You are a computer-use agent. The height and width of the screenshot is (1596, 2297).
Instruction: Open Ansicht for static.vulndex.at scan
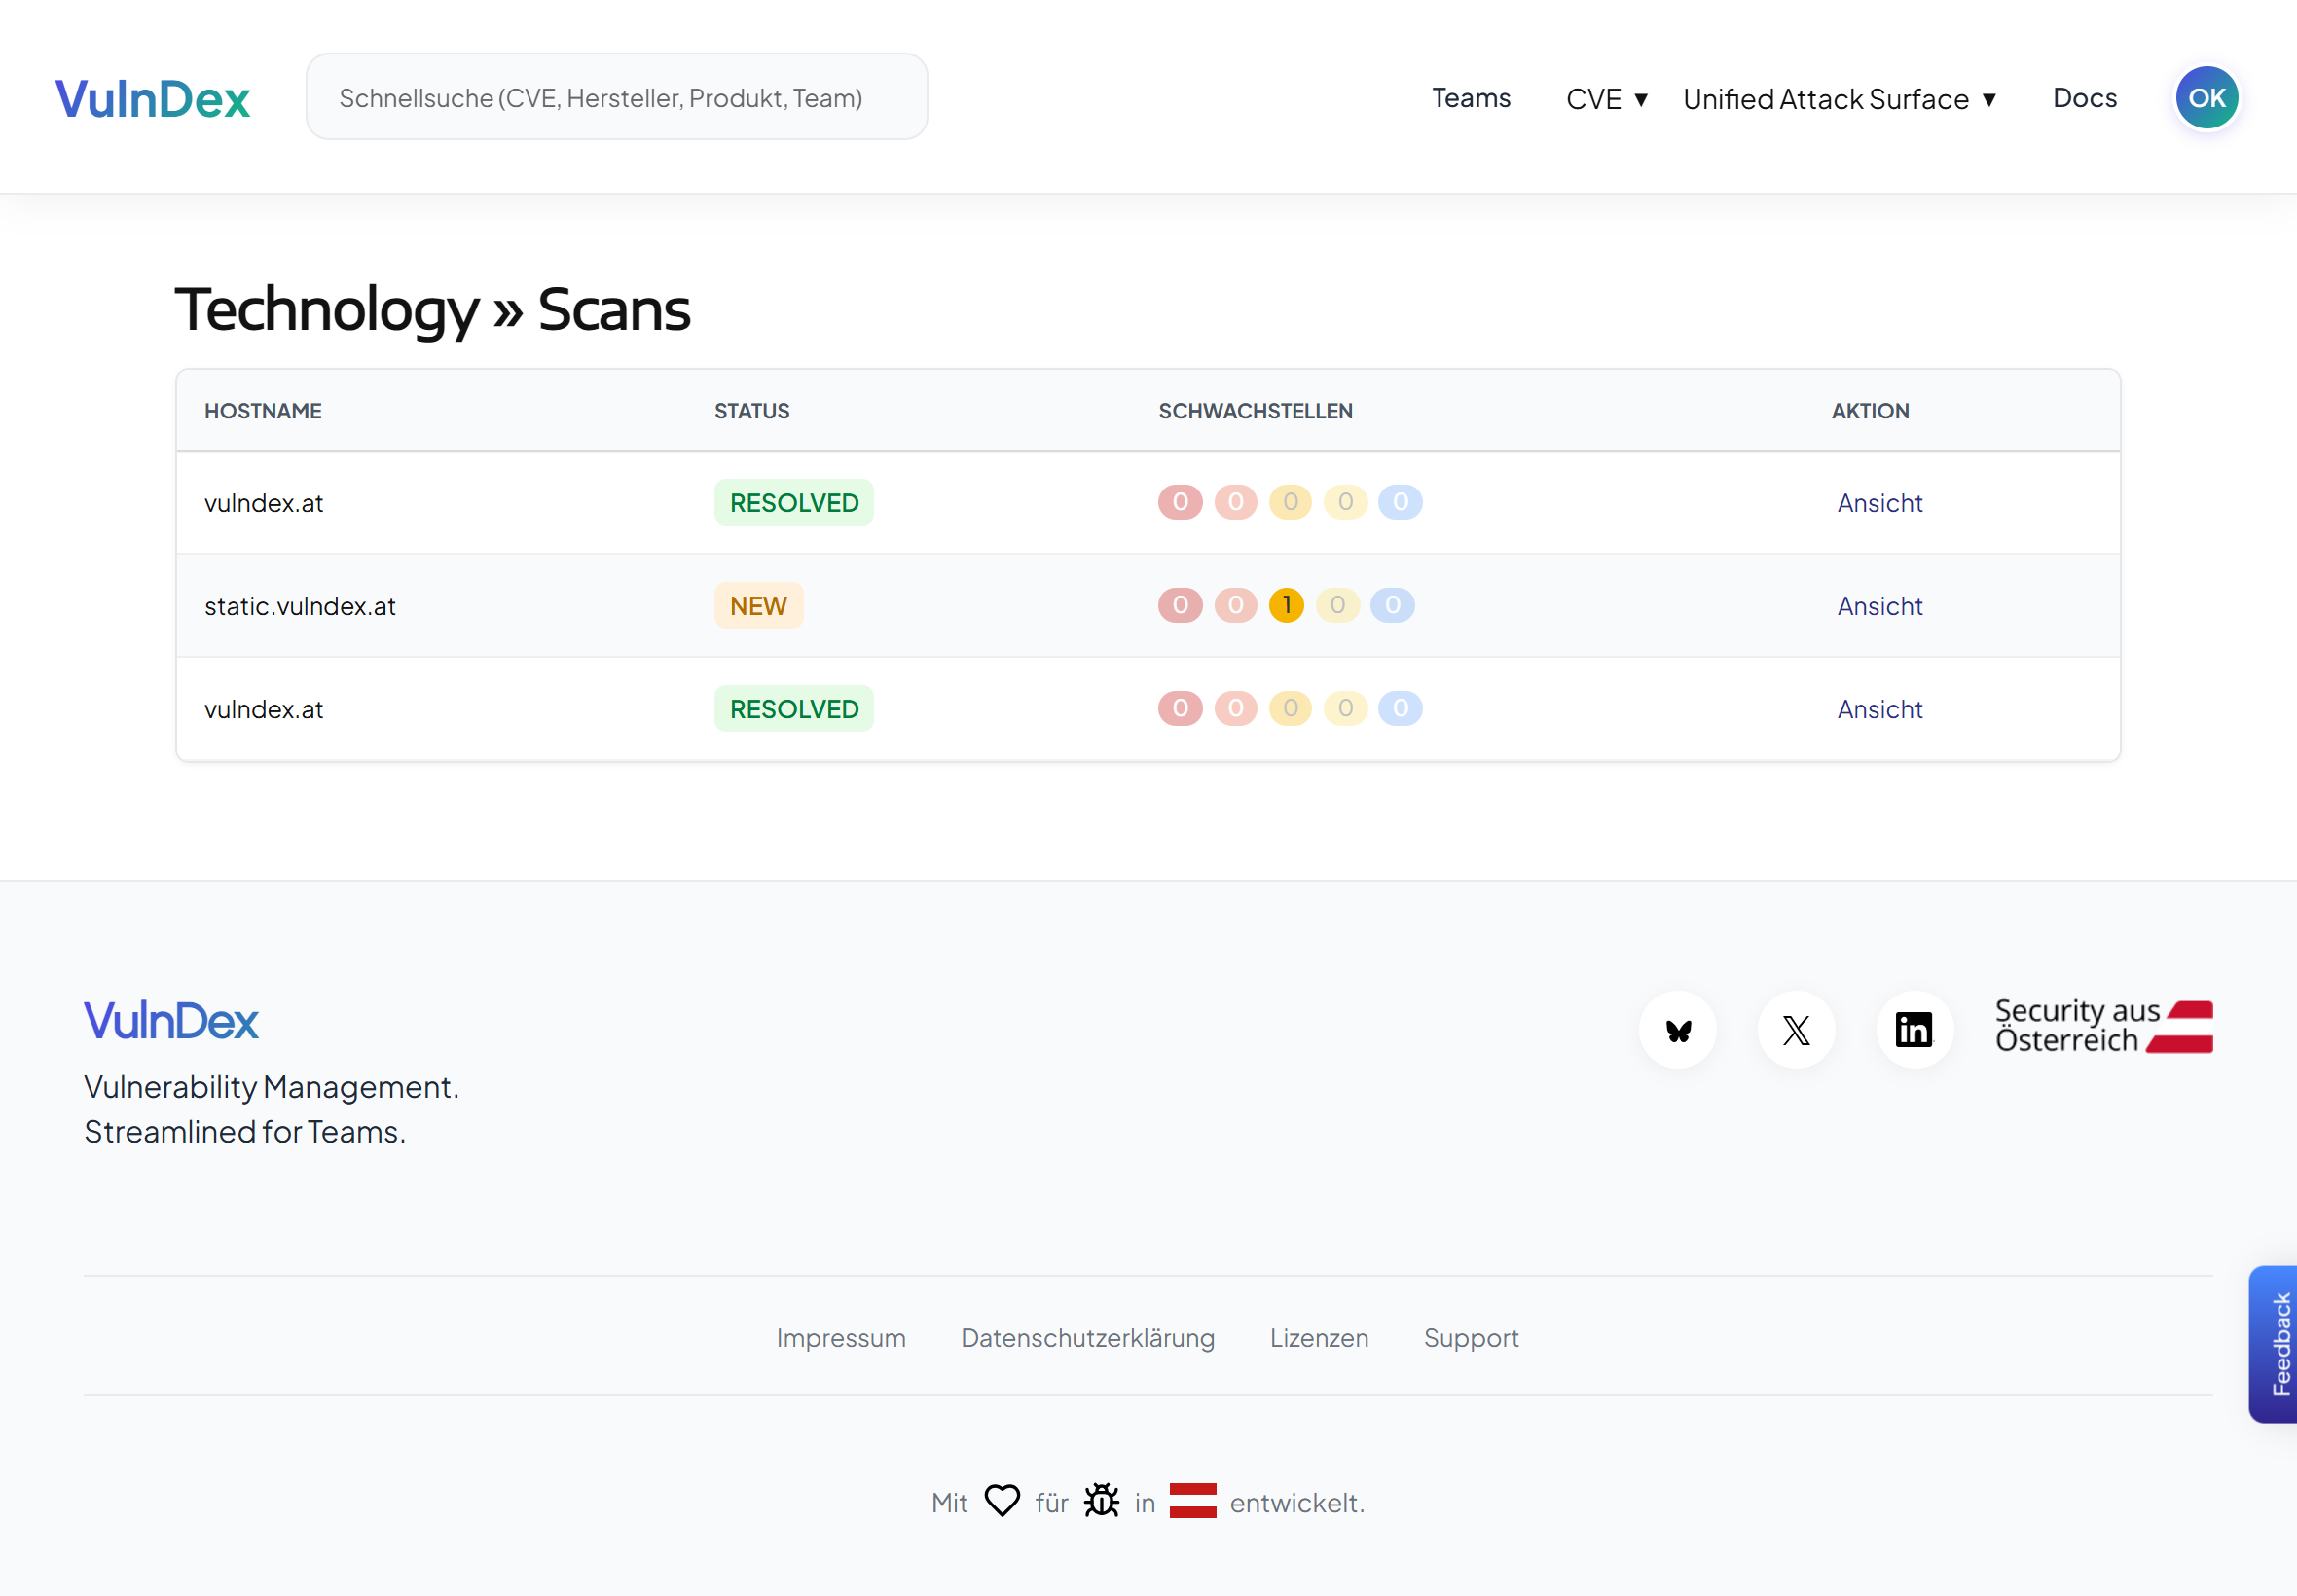coord(1878,605)
